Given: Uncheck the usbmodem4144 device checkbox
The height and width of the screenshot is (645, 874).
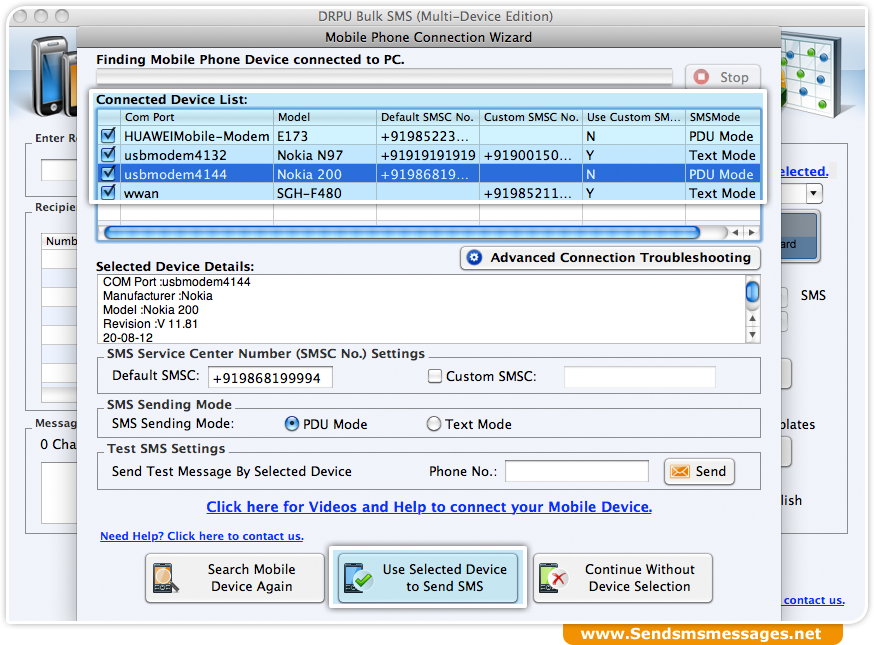Looking at the screenshot, I should (x=108, y=173).
